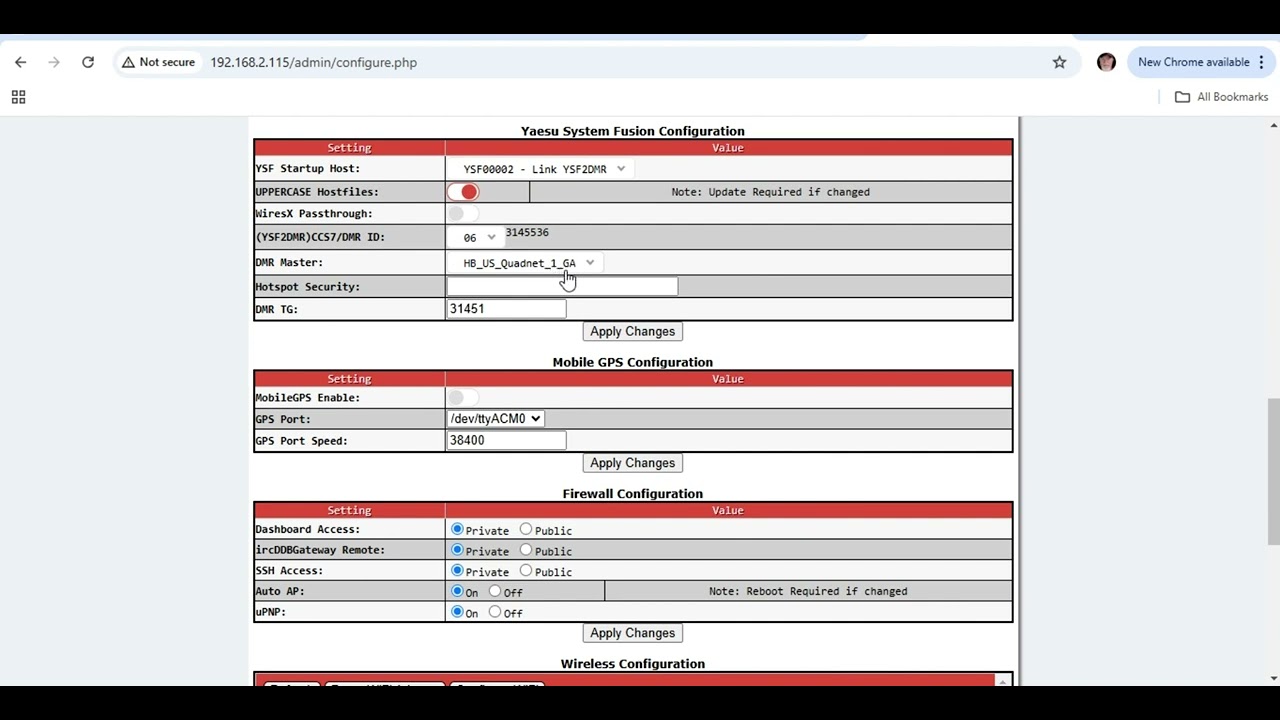Click the 3145536 DMR ID text
1280x720 pixels.
[x=527, y=232]
